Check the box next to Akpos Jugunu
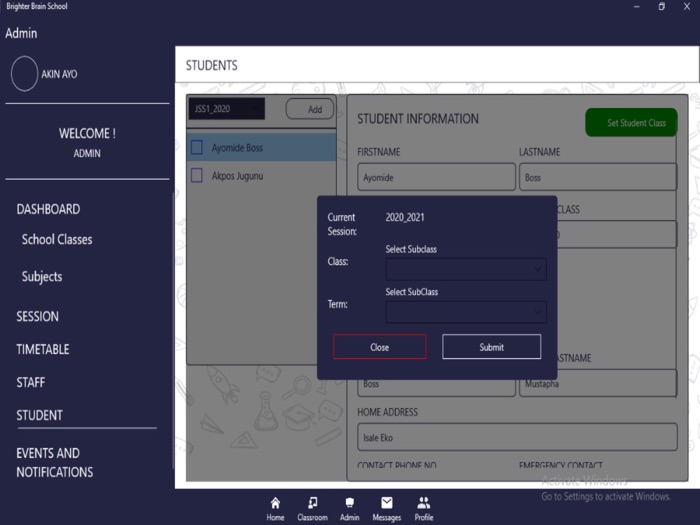Viewport: 700px width, 525px height. click(197, 176)
